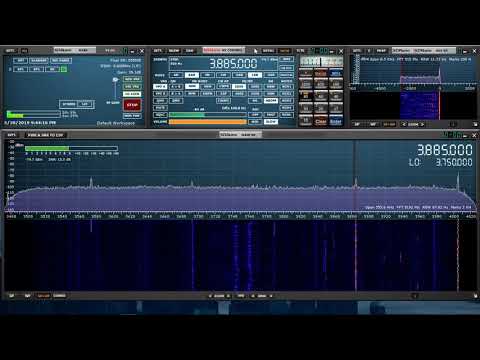Enable NBW noise blanker

coord(271,87)
